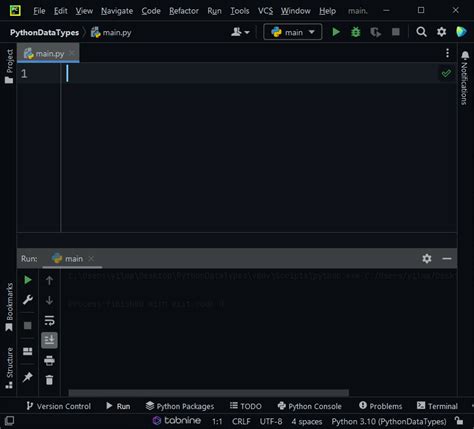The image size is (474, 429).
Task: Open the Run tool window button
Action: pos(118,406)
